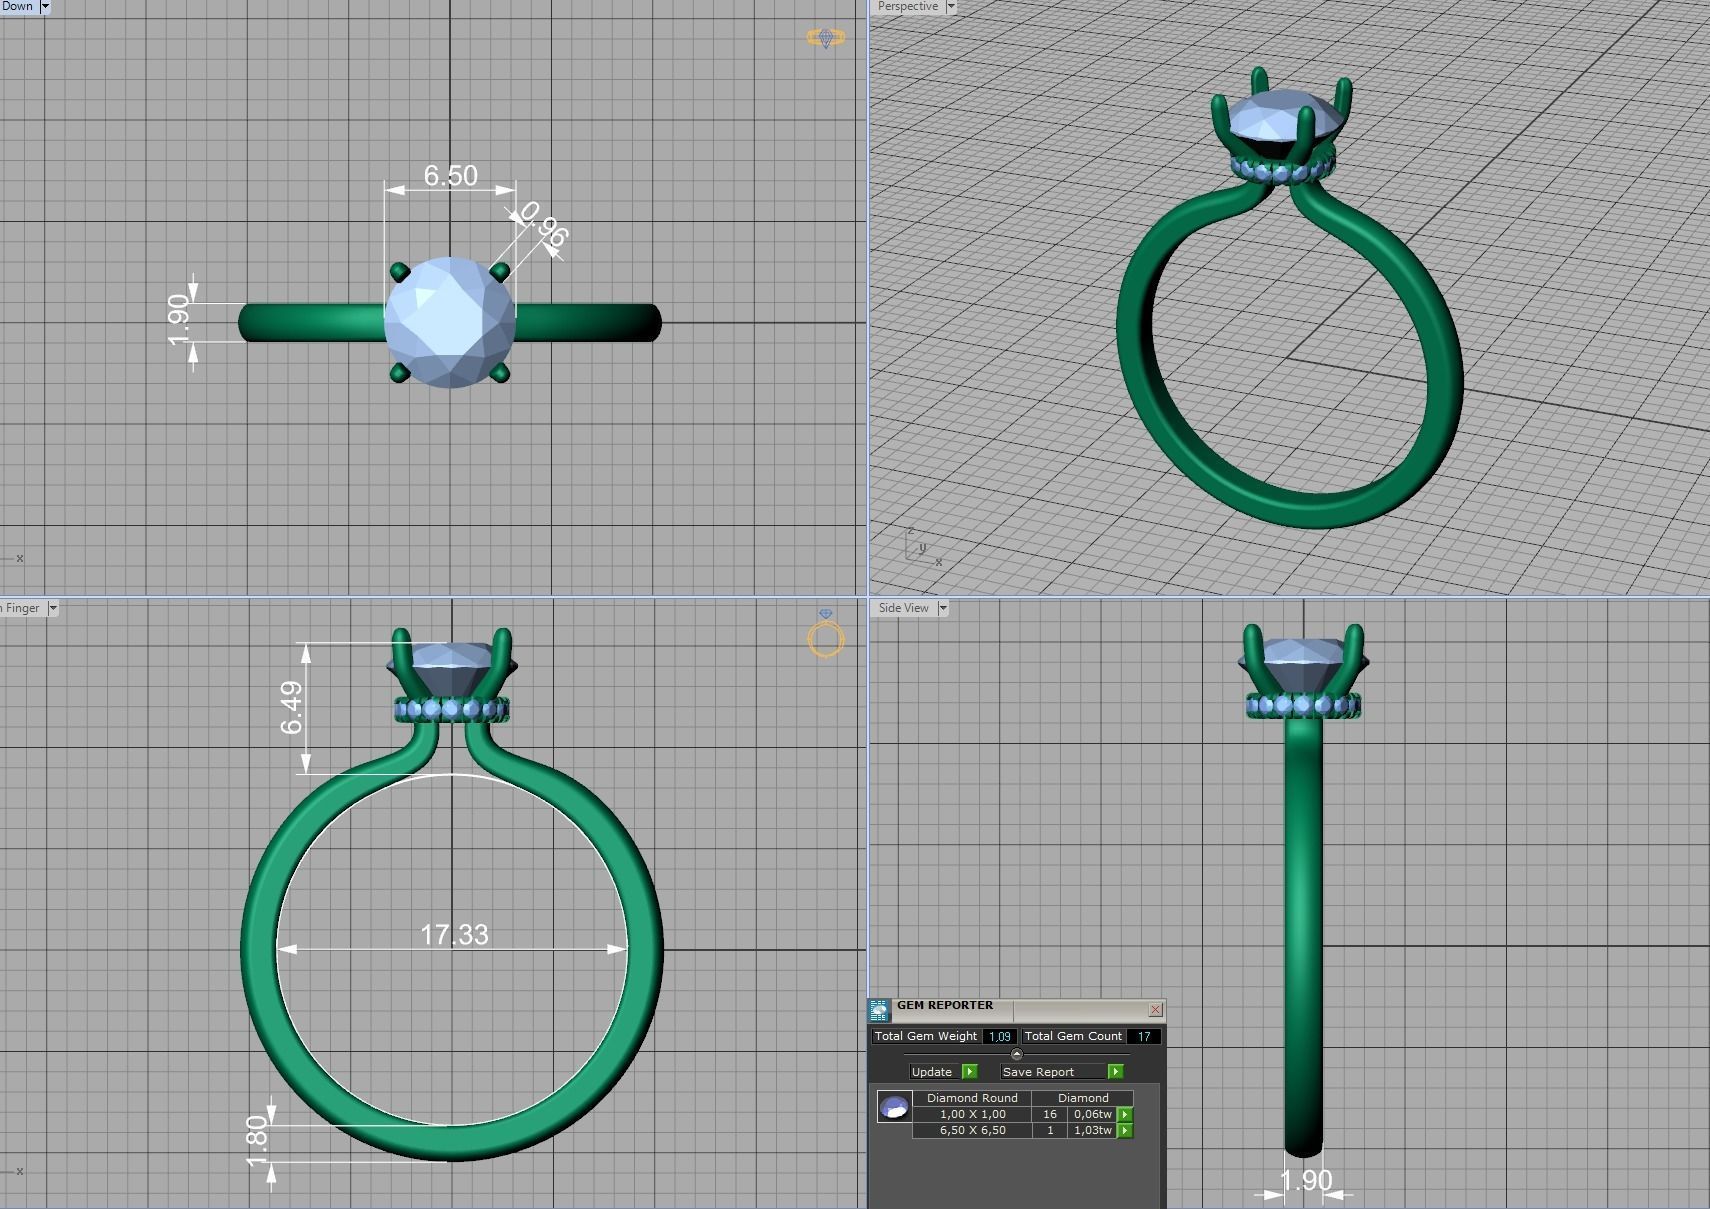This screenshot has width=1710, height=1209.
Task: Open the Side View viewport dropdown arrow
Action: tap(942, 608)
